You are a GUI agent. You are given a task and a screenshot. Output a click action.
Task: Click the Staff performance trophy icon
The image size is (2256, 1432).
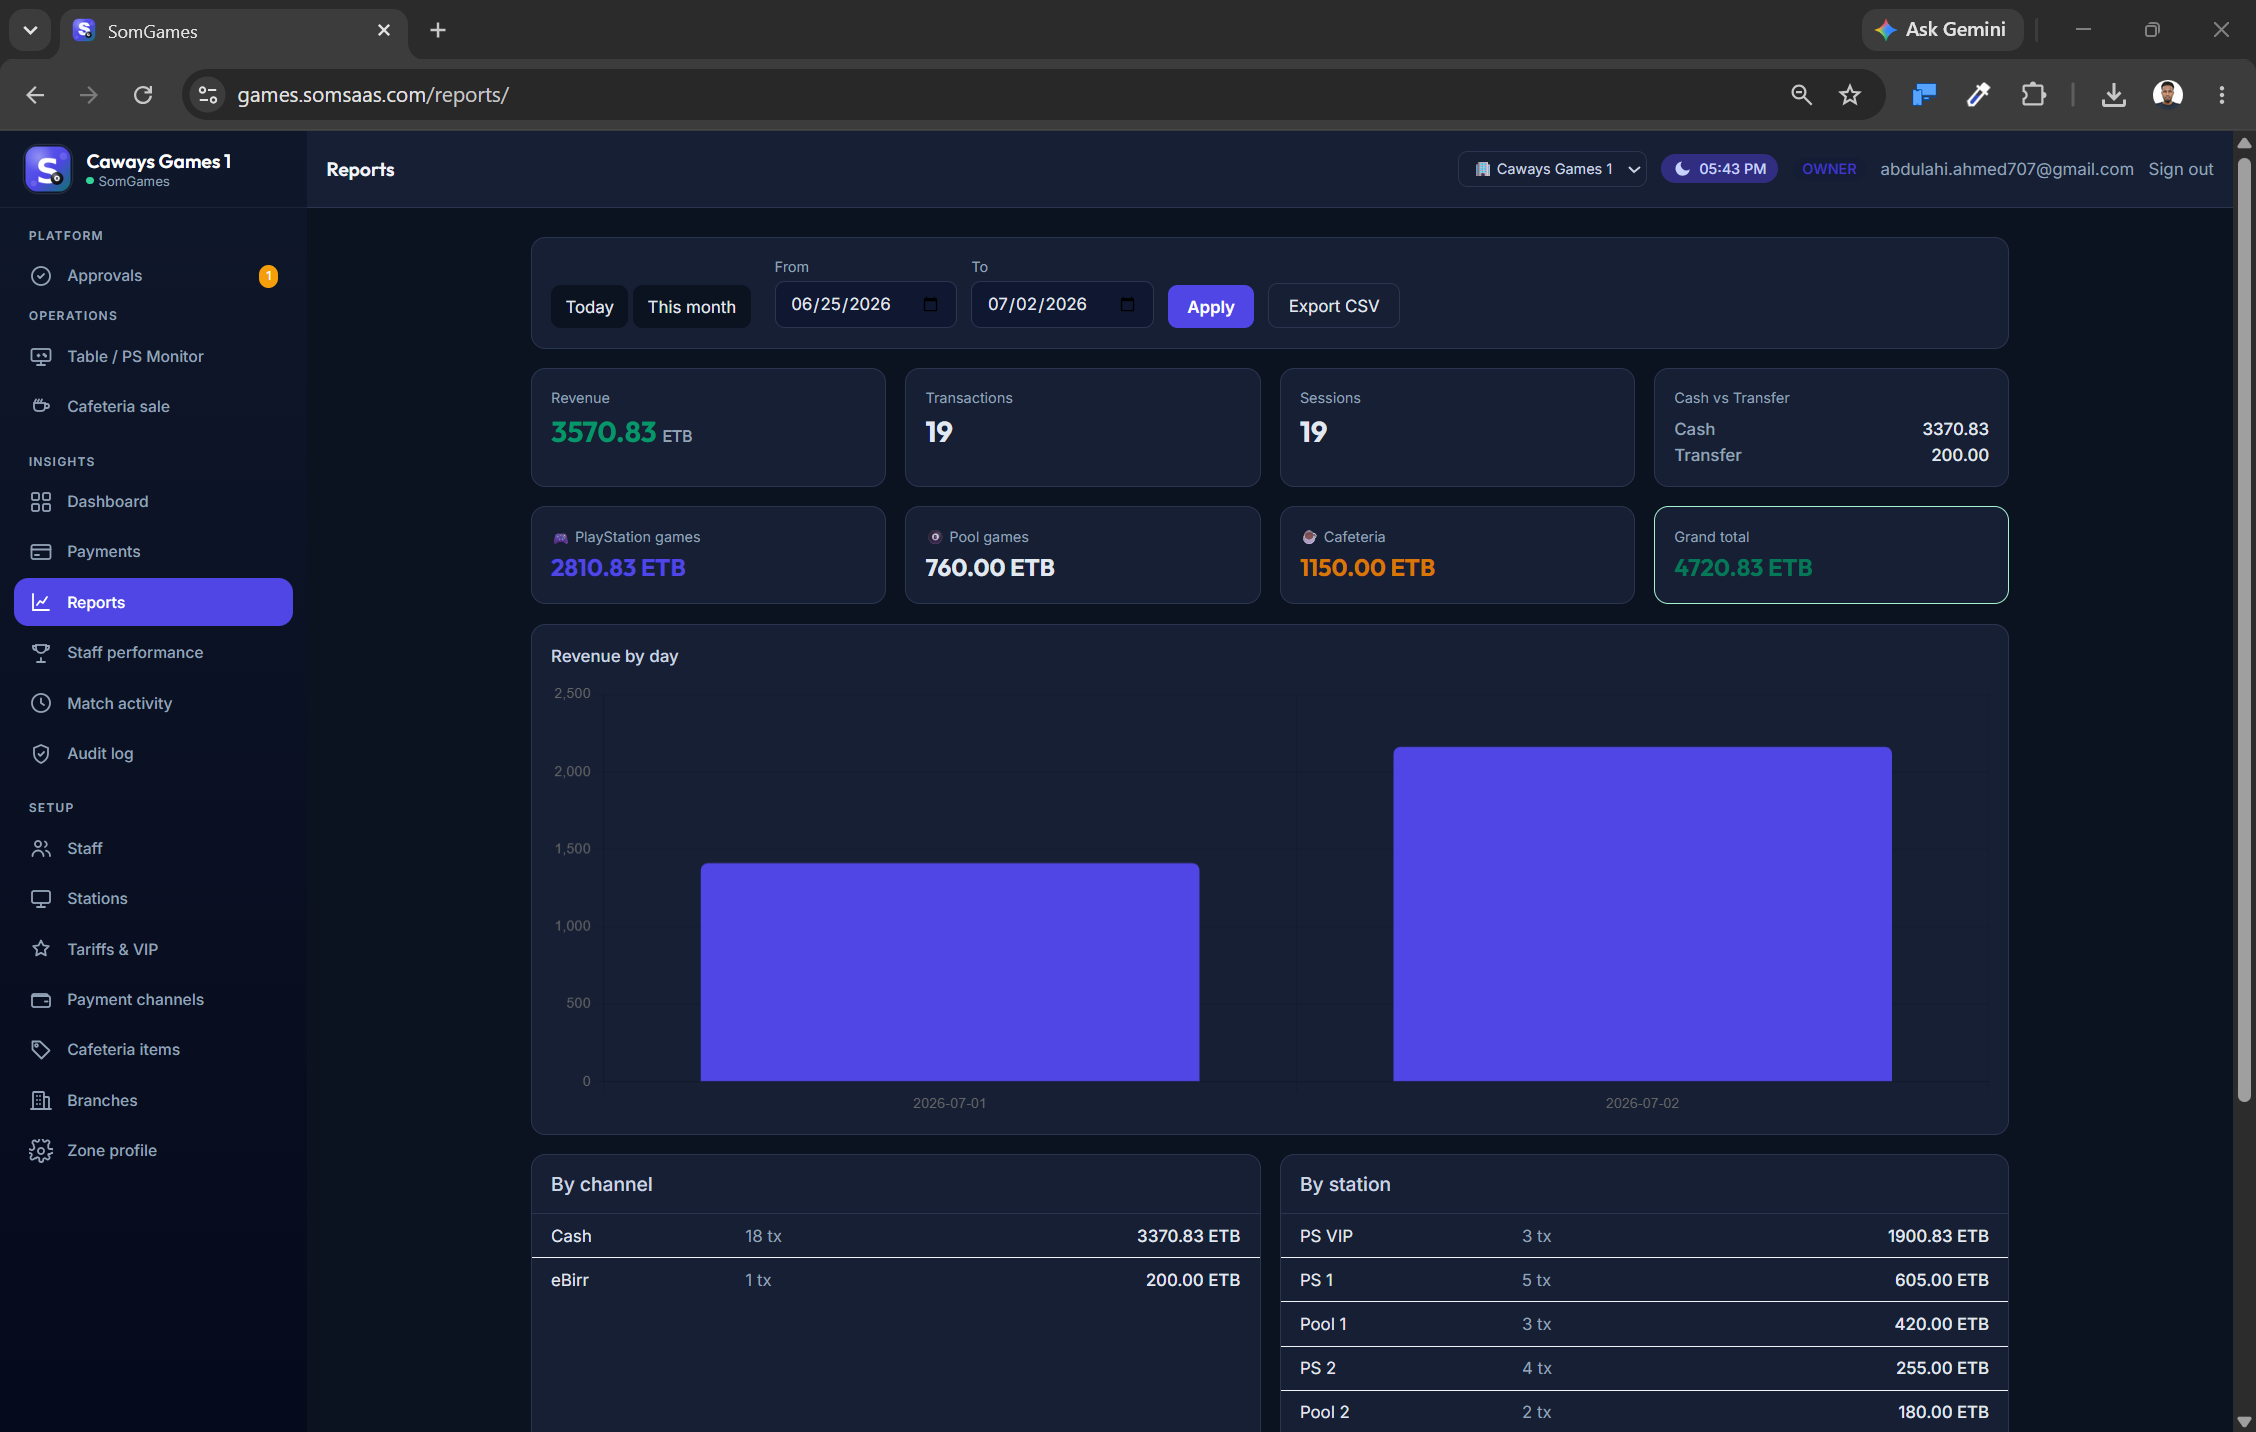pos(41,653)
